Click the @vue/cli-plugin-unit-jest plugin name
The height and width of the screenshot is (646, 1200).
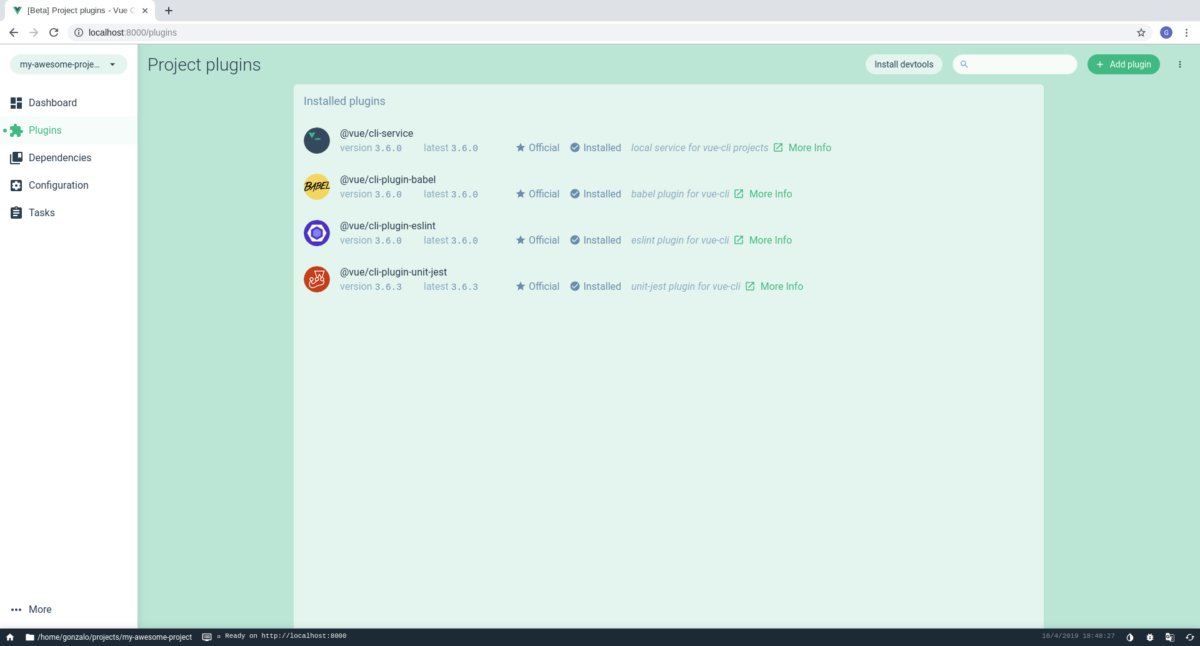tap(393, 272)
